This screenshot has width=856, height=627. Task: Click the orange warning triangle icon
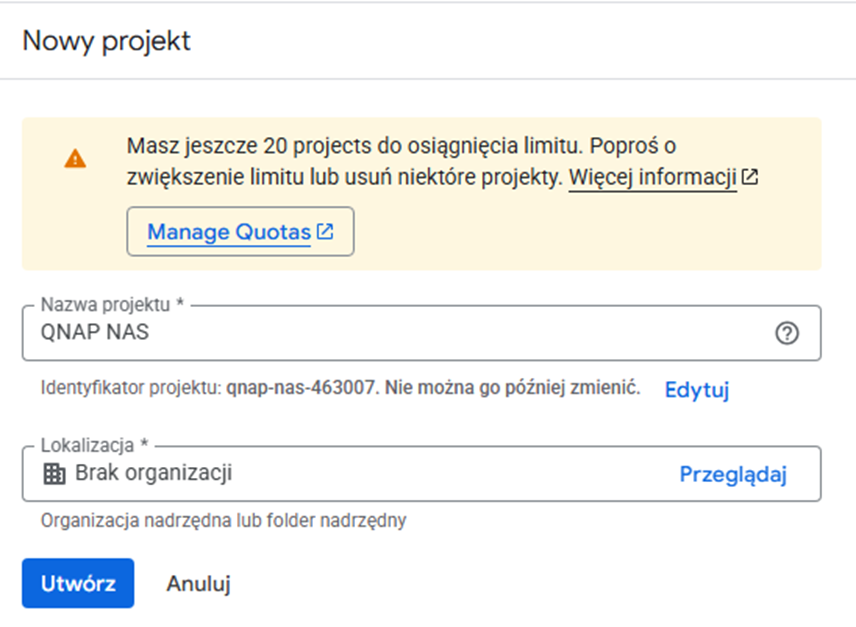(75, 159)
